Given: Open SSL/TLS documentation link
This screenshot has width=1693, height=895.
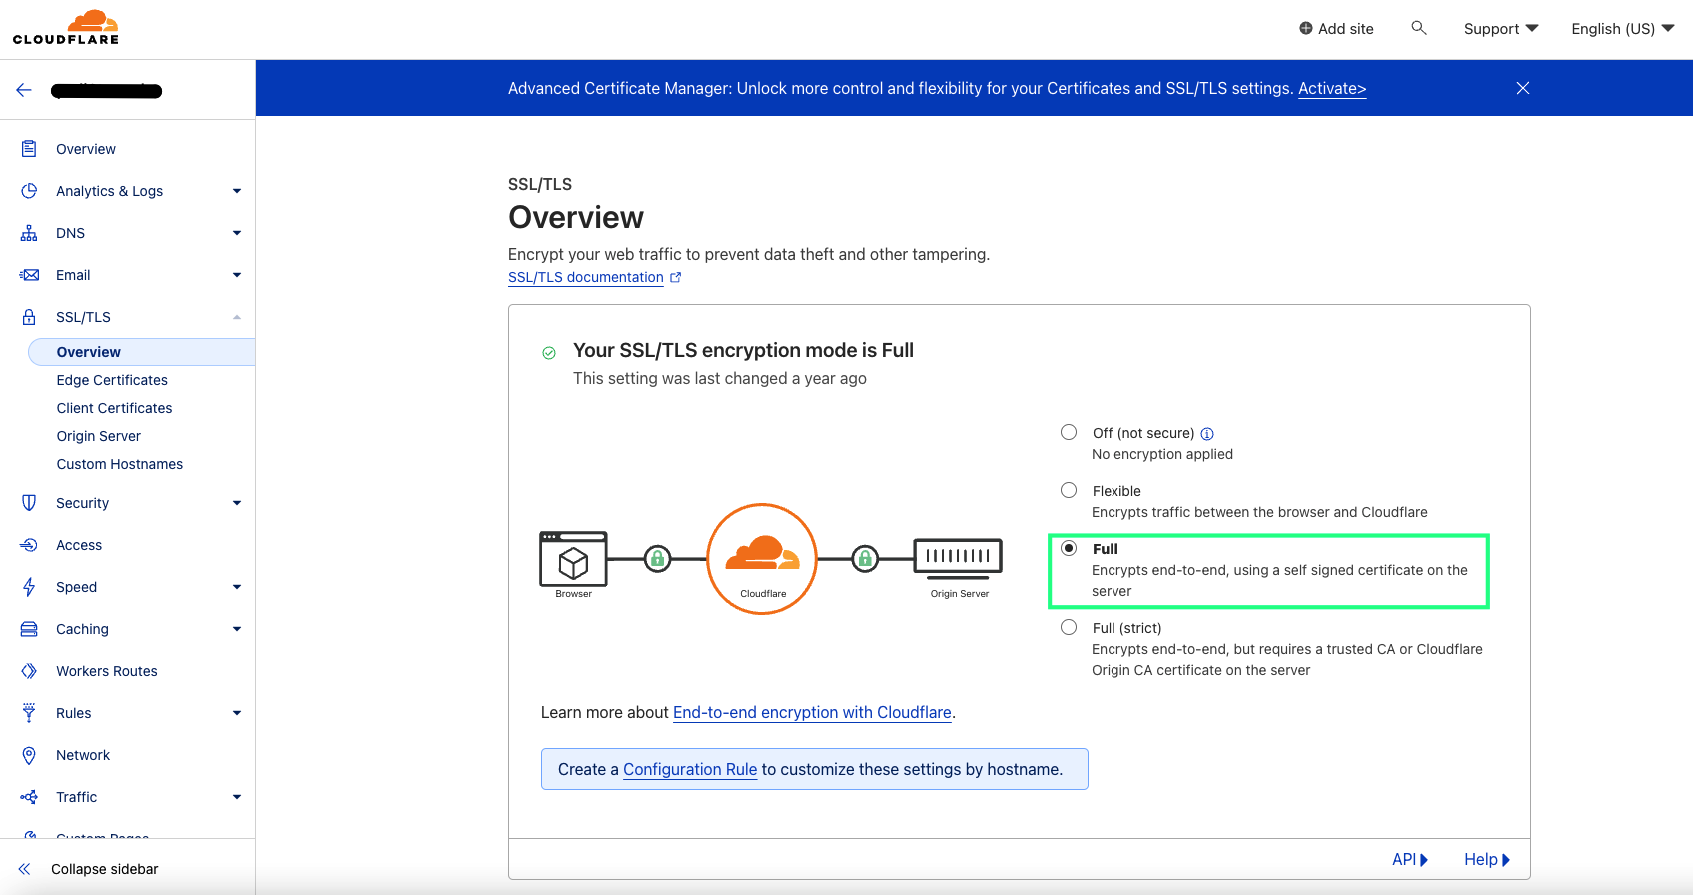Looking at the screenshot, I should point(585,277).
